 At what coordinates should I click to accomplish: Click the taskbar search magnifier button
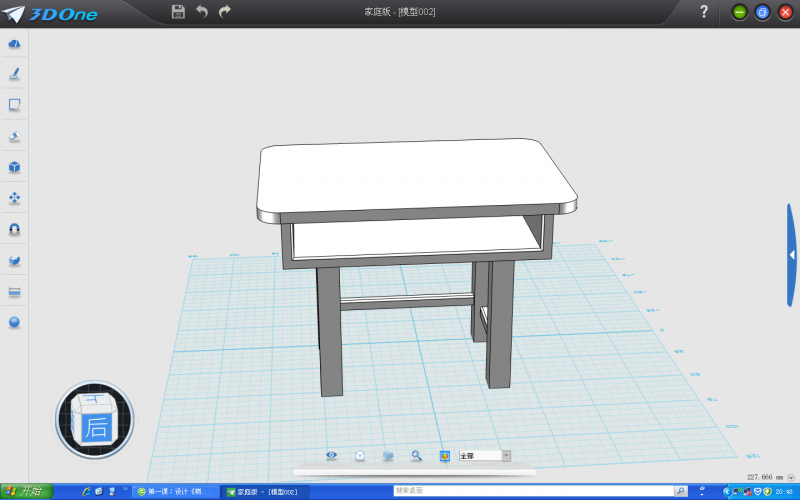[x=681, y=491]
